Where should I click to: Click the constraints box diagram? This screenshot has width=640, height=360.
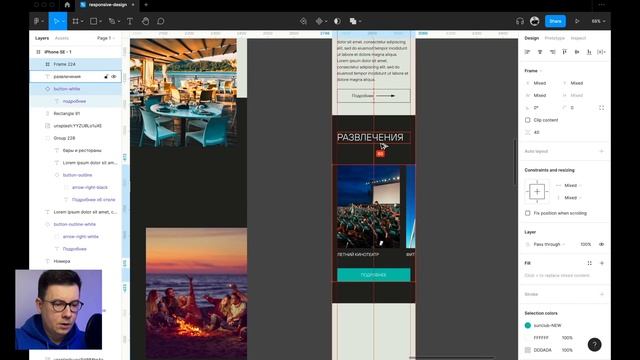537,191
